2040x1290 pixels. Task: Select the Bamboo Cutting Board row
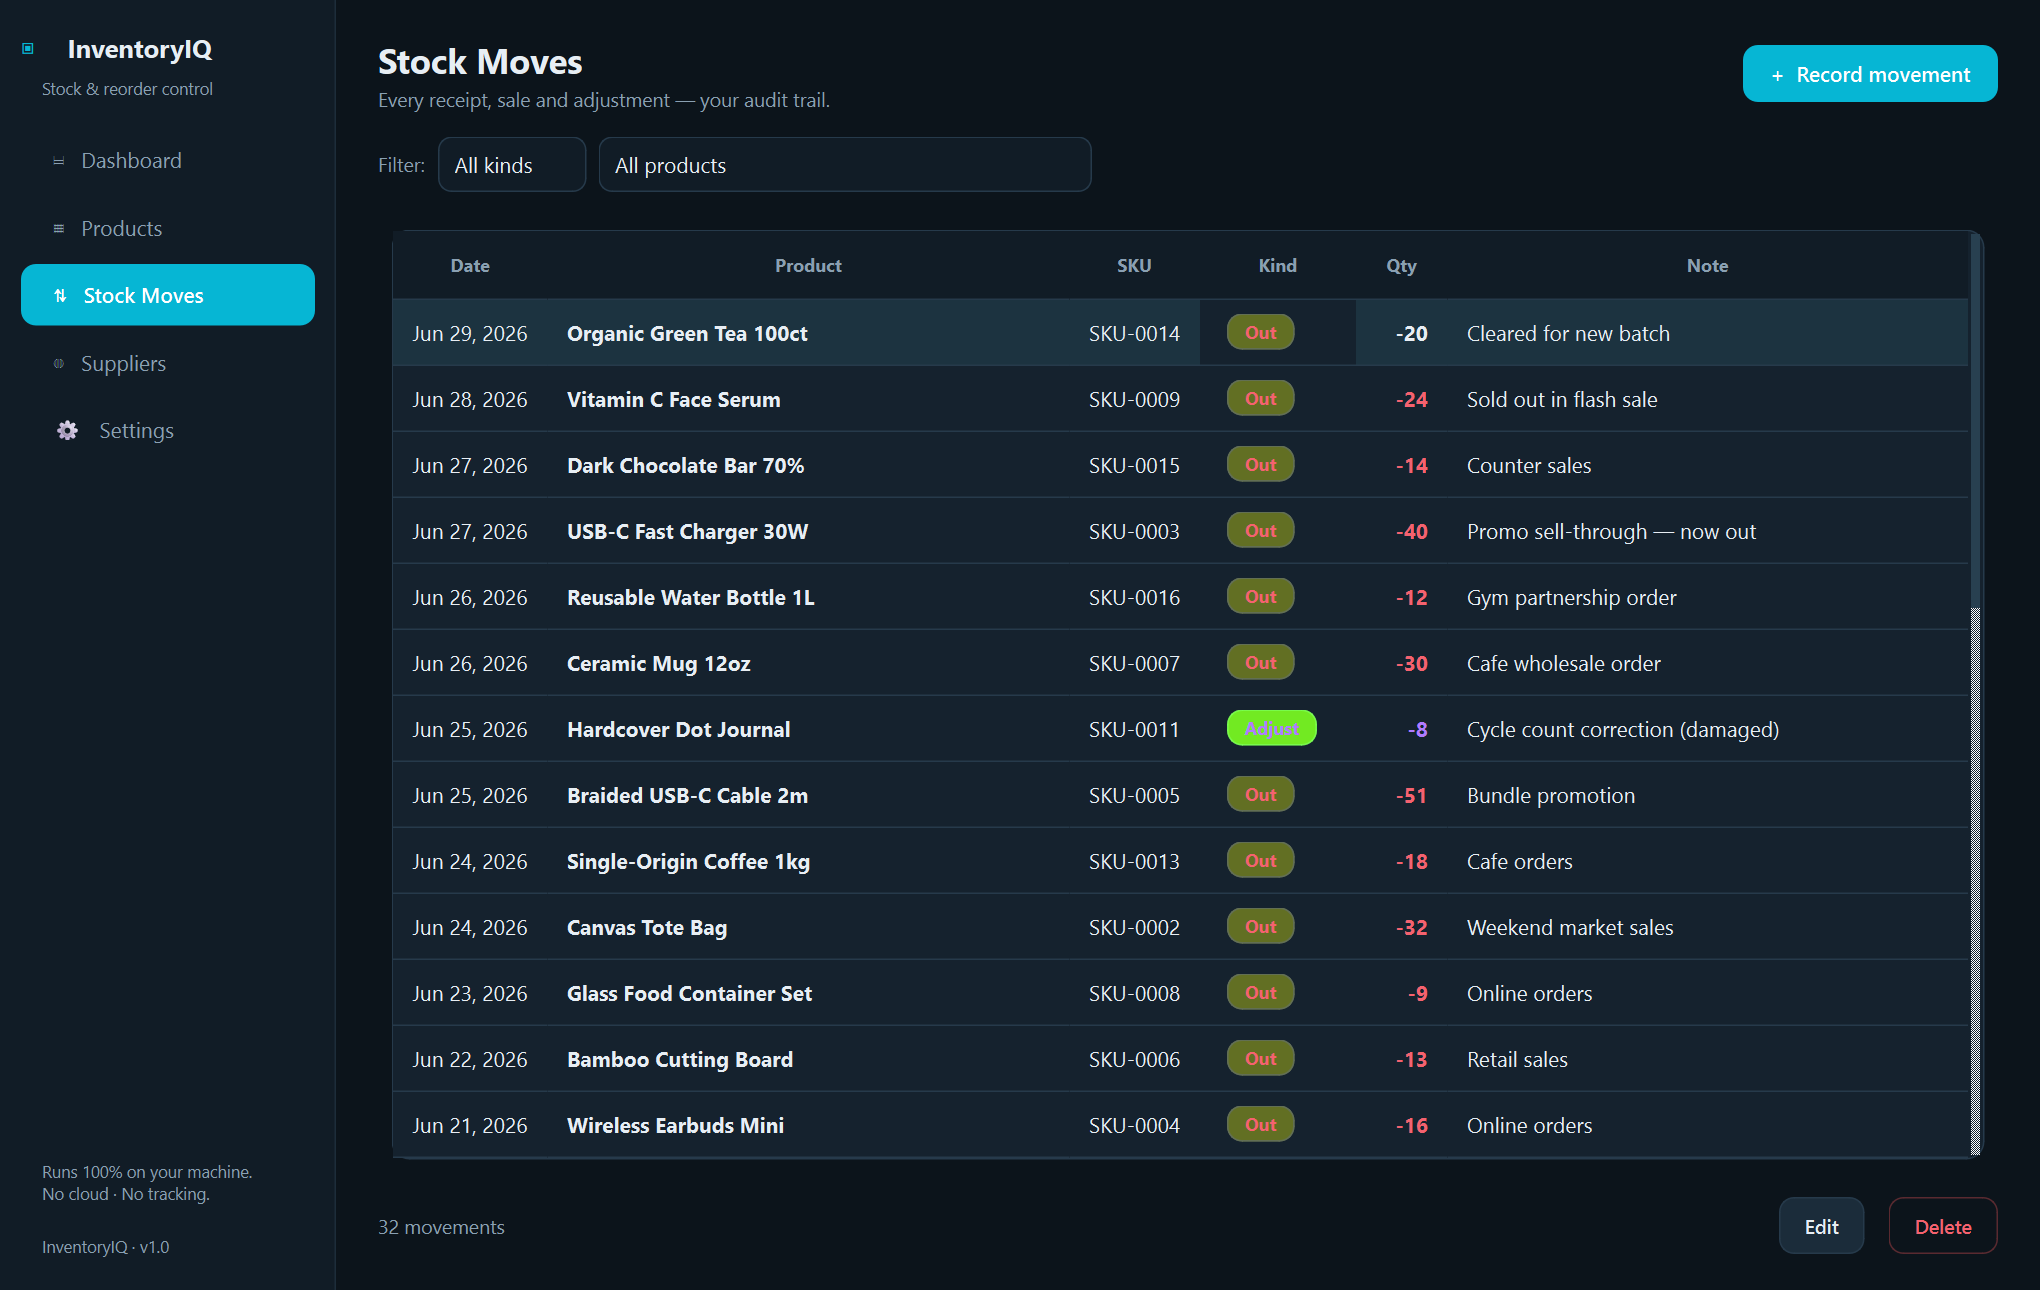point(1180,1059)
